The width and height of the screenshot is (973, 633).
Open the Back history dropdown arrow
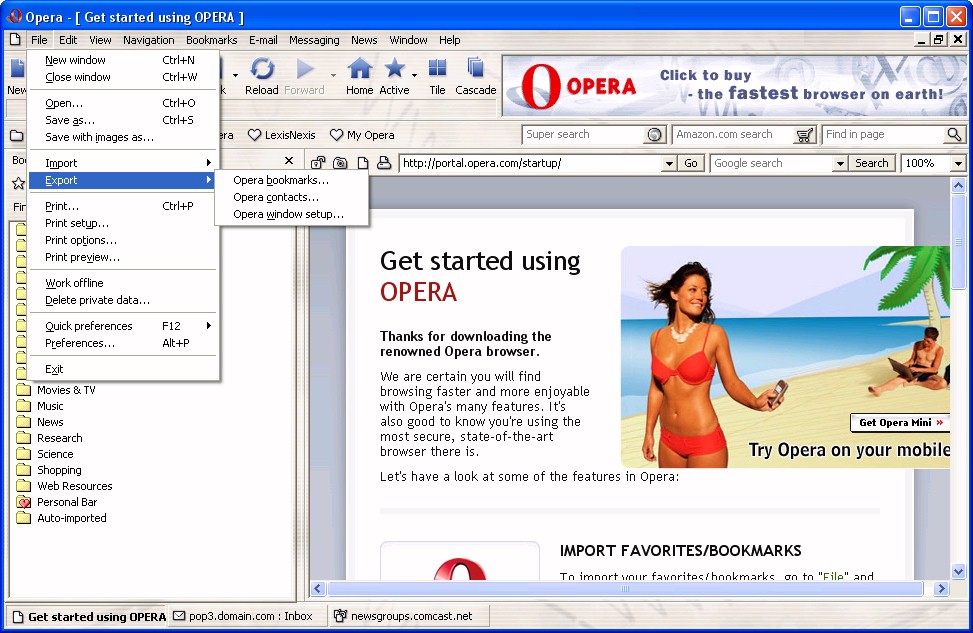tap(235, 75)
